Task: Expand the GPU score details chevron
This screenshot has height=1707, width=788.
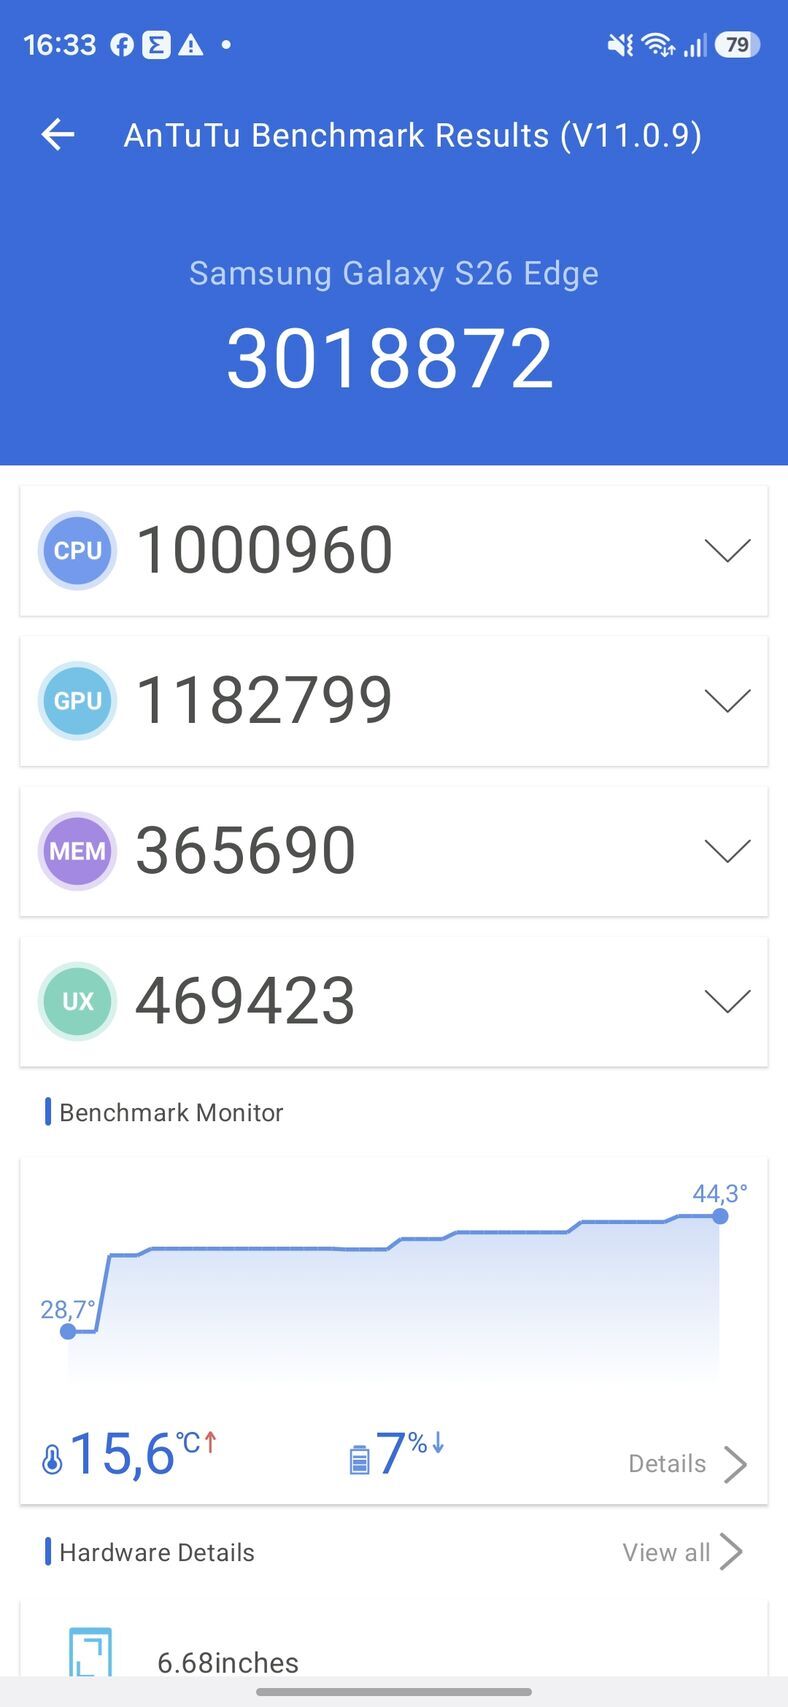Action: click(x=727, y=701)
